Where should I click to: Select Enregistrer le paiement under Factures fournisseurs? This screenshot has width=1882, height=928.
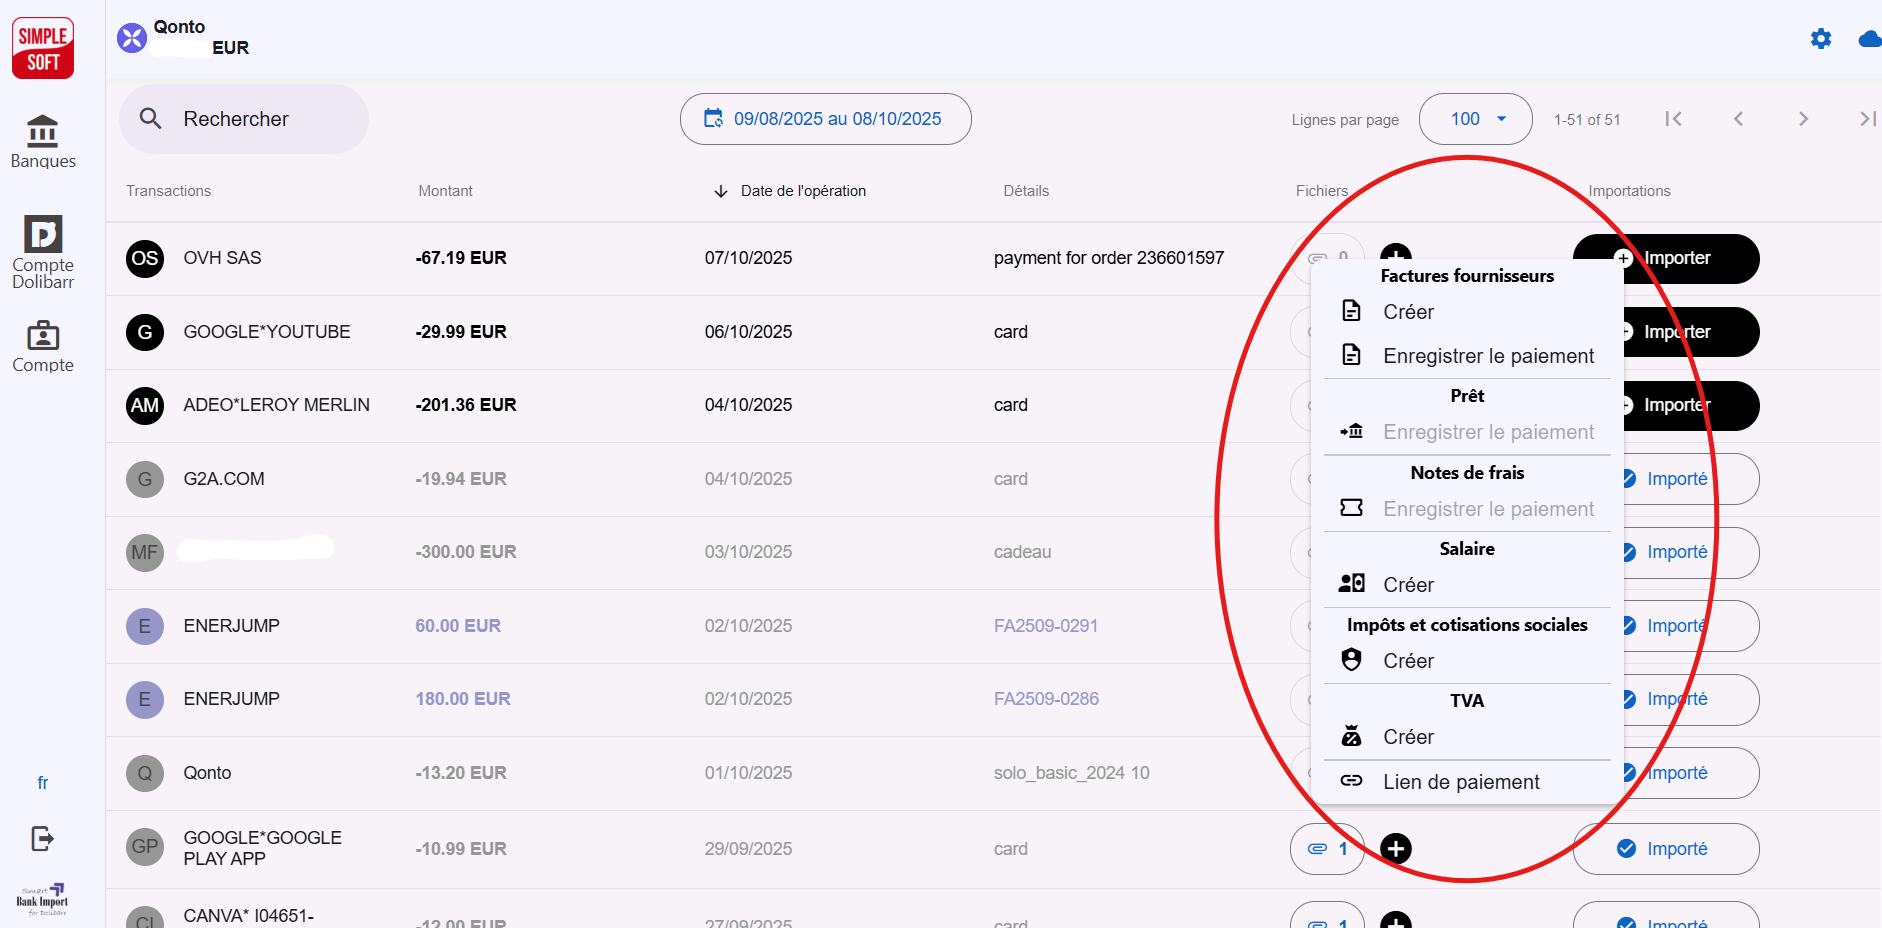tap(1488, 355)
